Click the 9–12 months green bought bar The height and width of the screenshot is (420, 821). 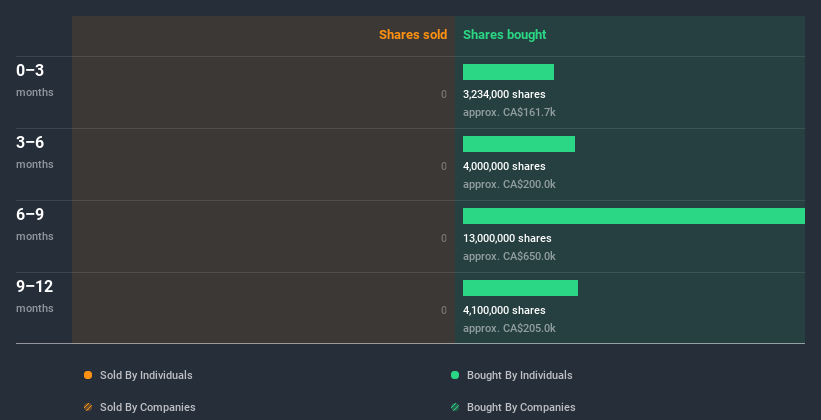click(520, 288)
